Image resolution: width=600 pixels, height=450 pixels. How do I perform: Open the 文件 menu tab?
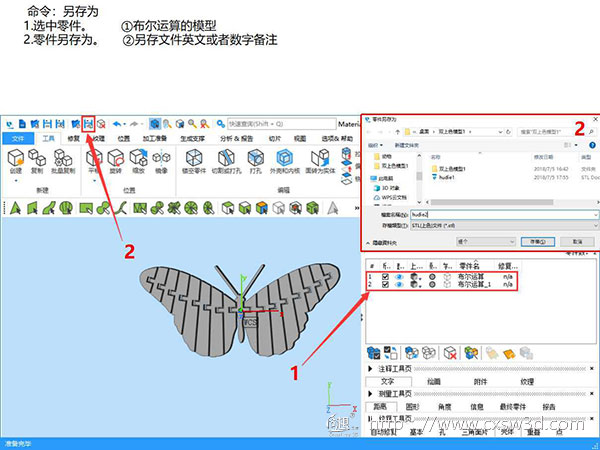[16, 138]
